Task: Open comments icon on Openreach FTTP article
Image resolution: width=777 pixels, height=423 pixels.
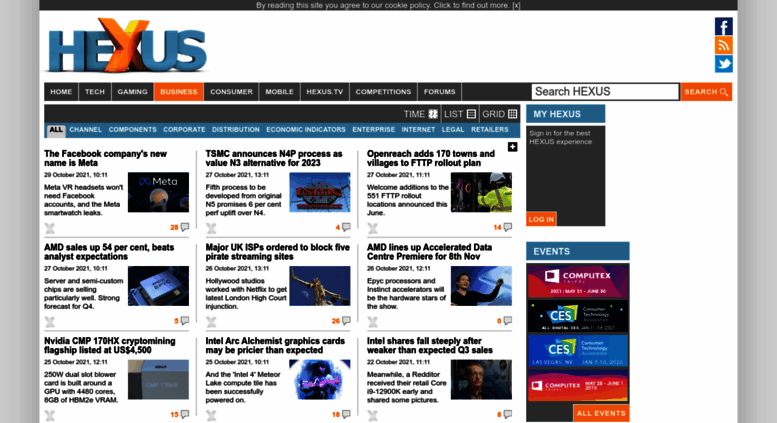Action: [x=508, y=227]
